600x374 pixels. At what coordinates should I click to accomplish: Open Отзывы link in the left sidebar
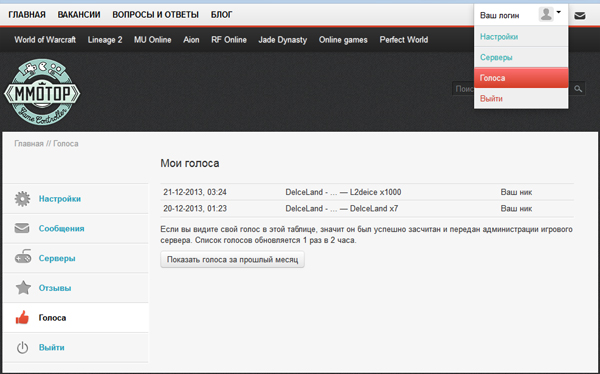pos(55,288)
